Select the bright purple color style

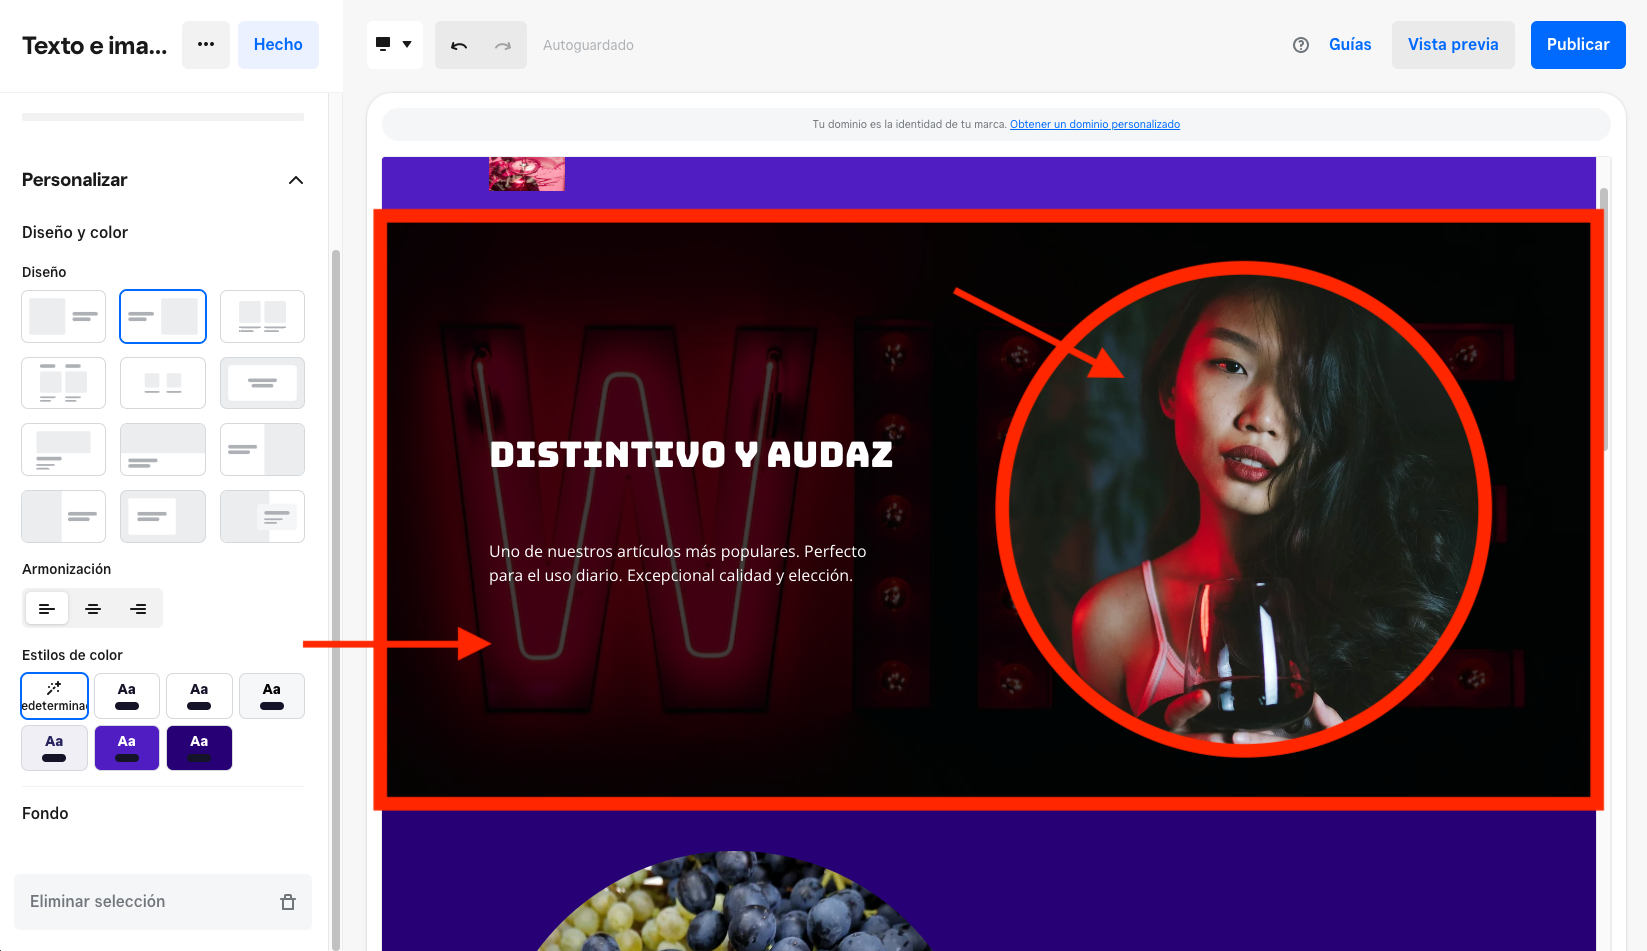[127, 748]
